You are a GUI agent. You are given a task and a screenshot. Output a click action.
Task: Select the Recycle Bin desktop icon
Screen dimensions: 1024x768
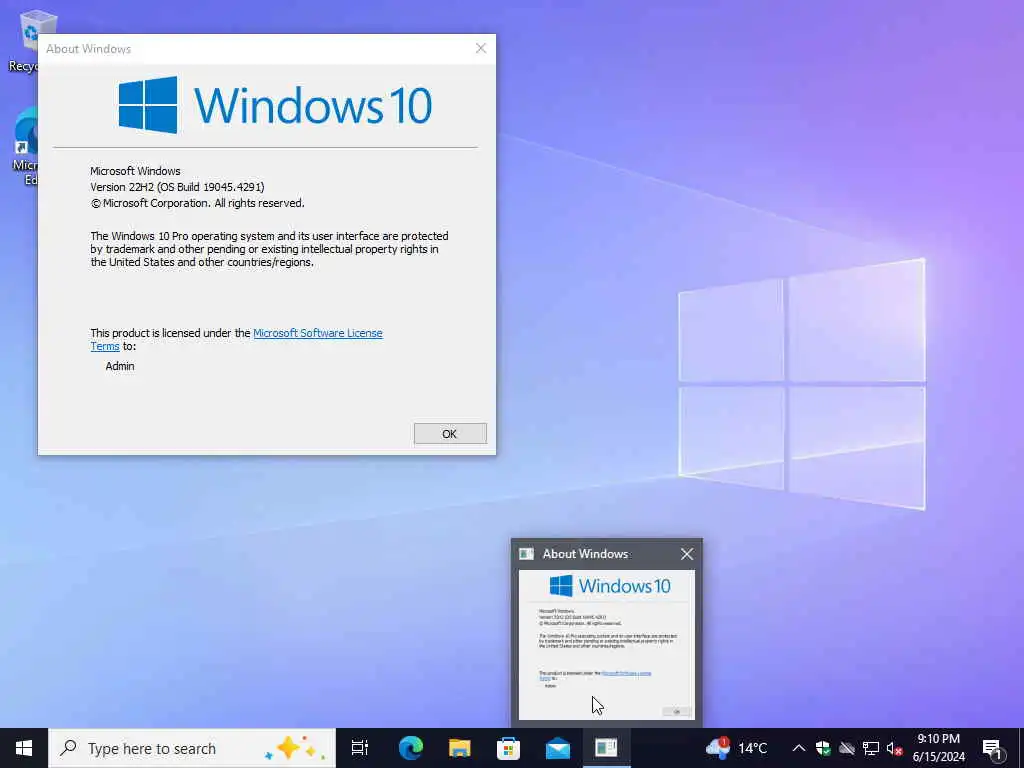point(24,40)
